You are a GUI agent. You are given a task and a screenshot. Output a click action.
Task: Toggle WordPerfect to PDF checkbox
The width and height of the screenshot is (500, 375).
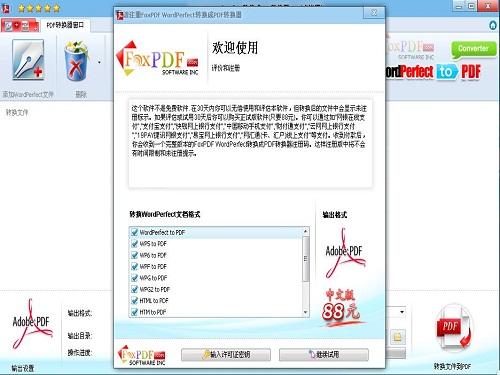pos(134,232)
